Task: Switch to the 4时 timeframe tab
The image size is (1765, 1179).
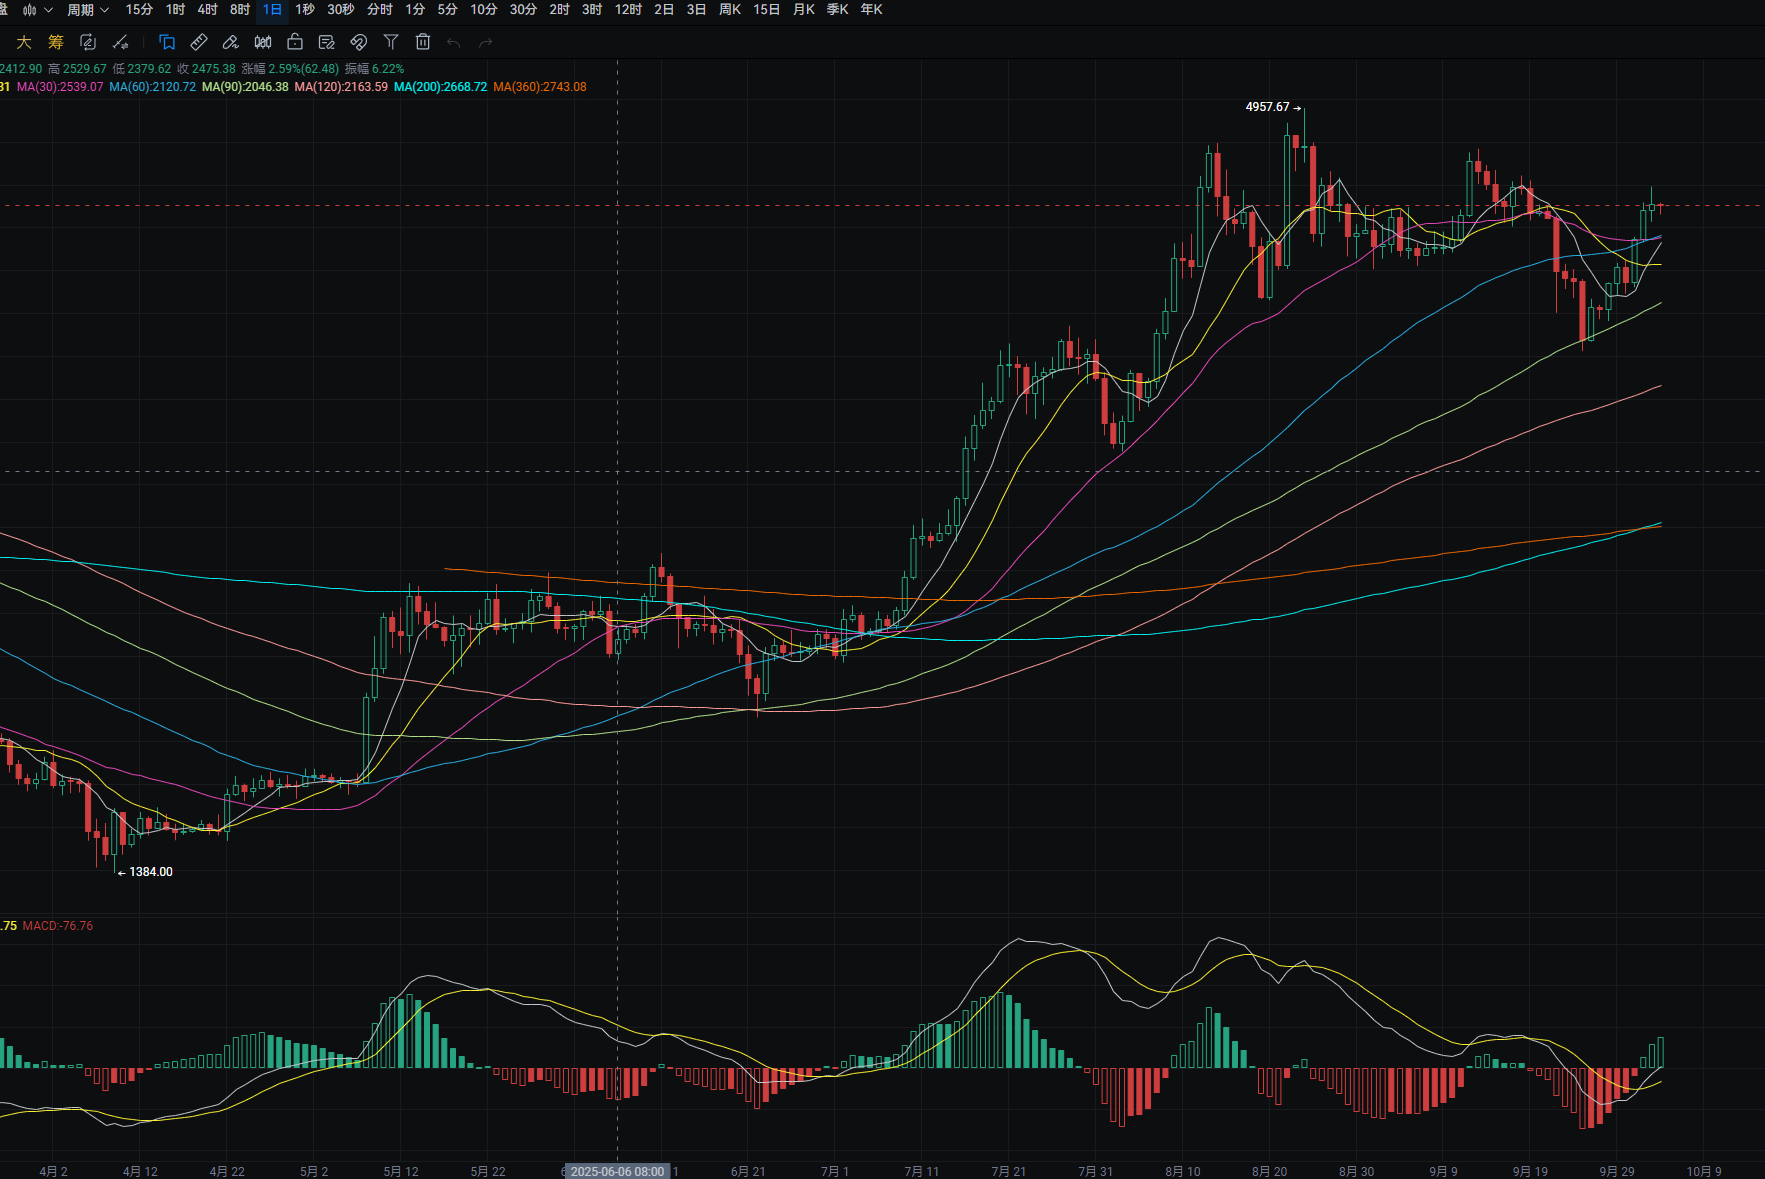Action: [207, 10]
